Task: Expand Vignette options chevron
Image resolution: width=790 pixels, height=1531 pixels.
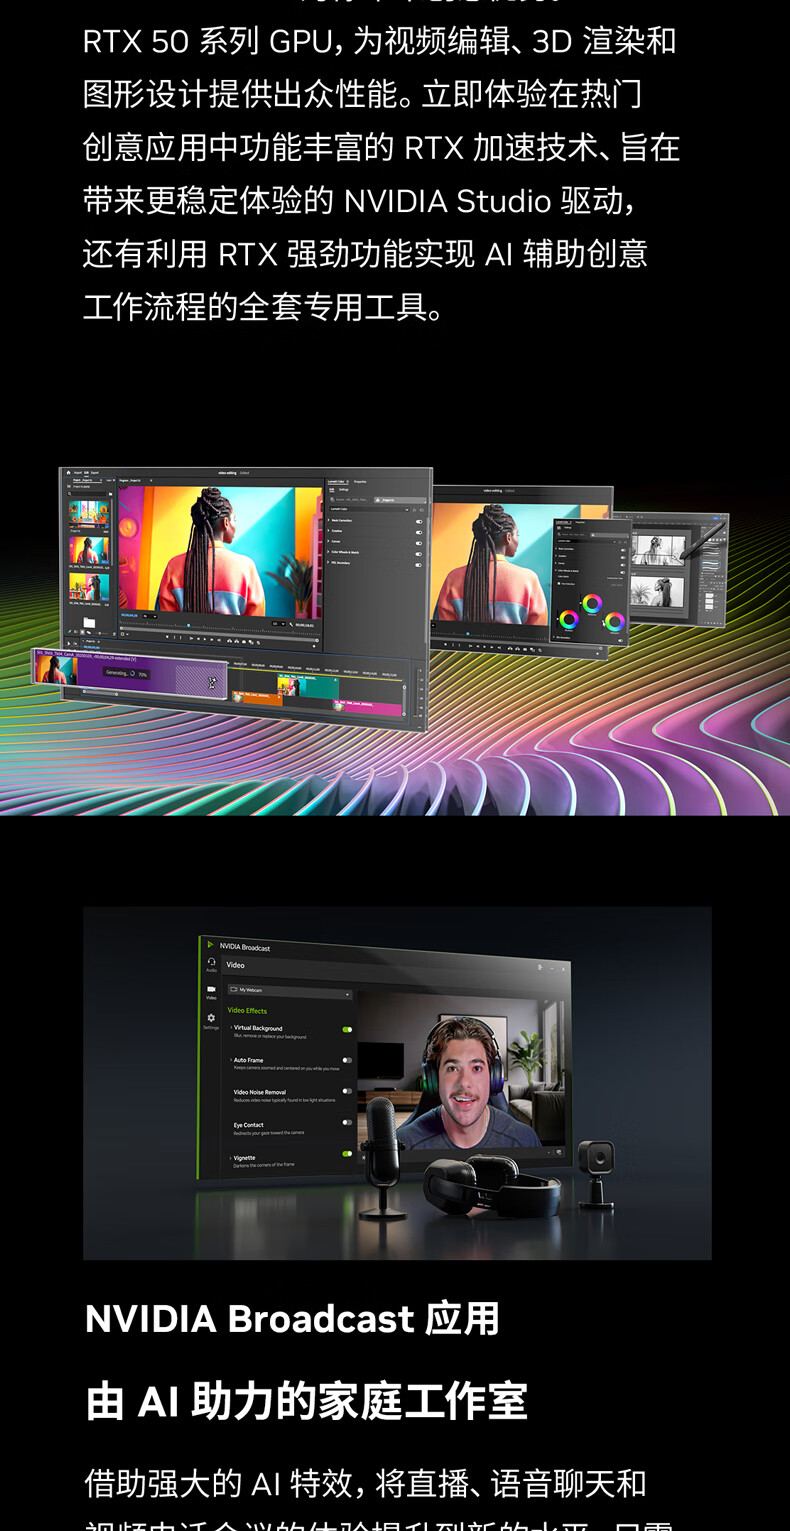Action: pyautogui.click(x=231, y=1158)
